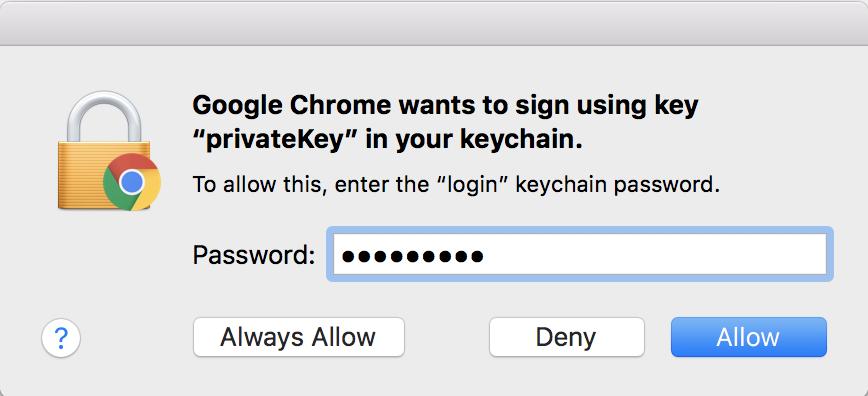Click "Google Chrome" at start of heading

(x=293, y=106)
